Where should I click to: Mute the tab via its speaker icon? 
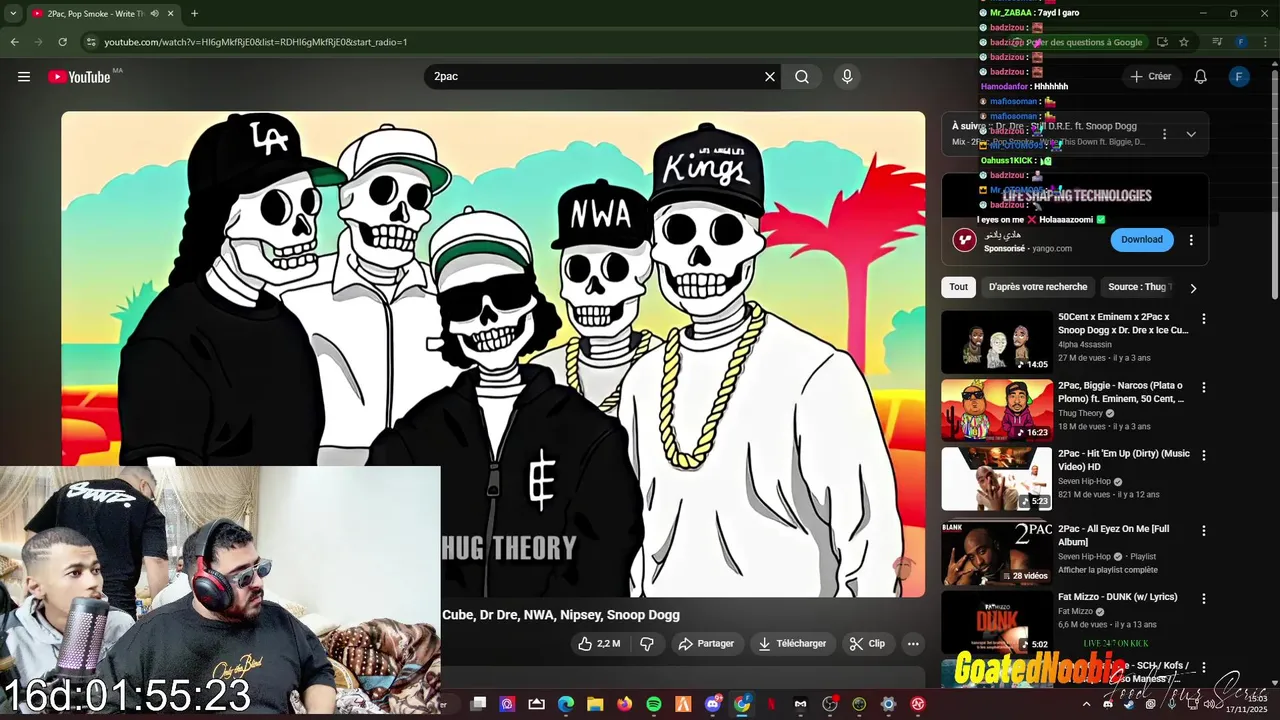[154, 13]
